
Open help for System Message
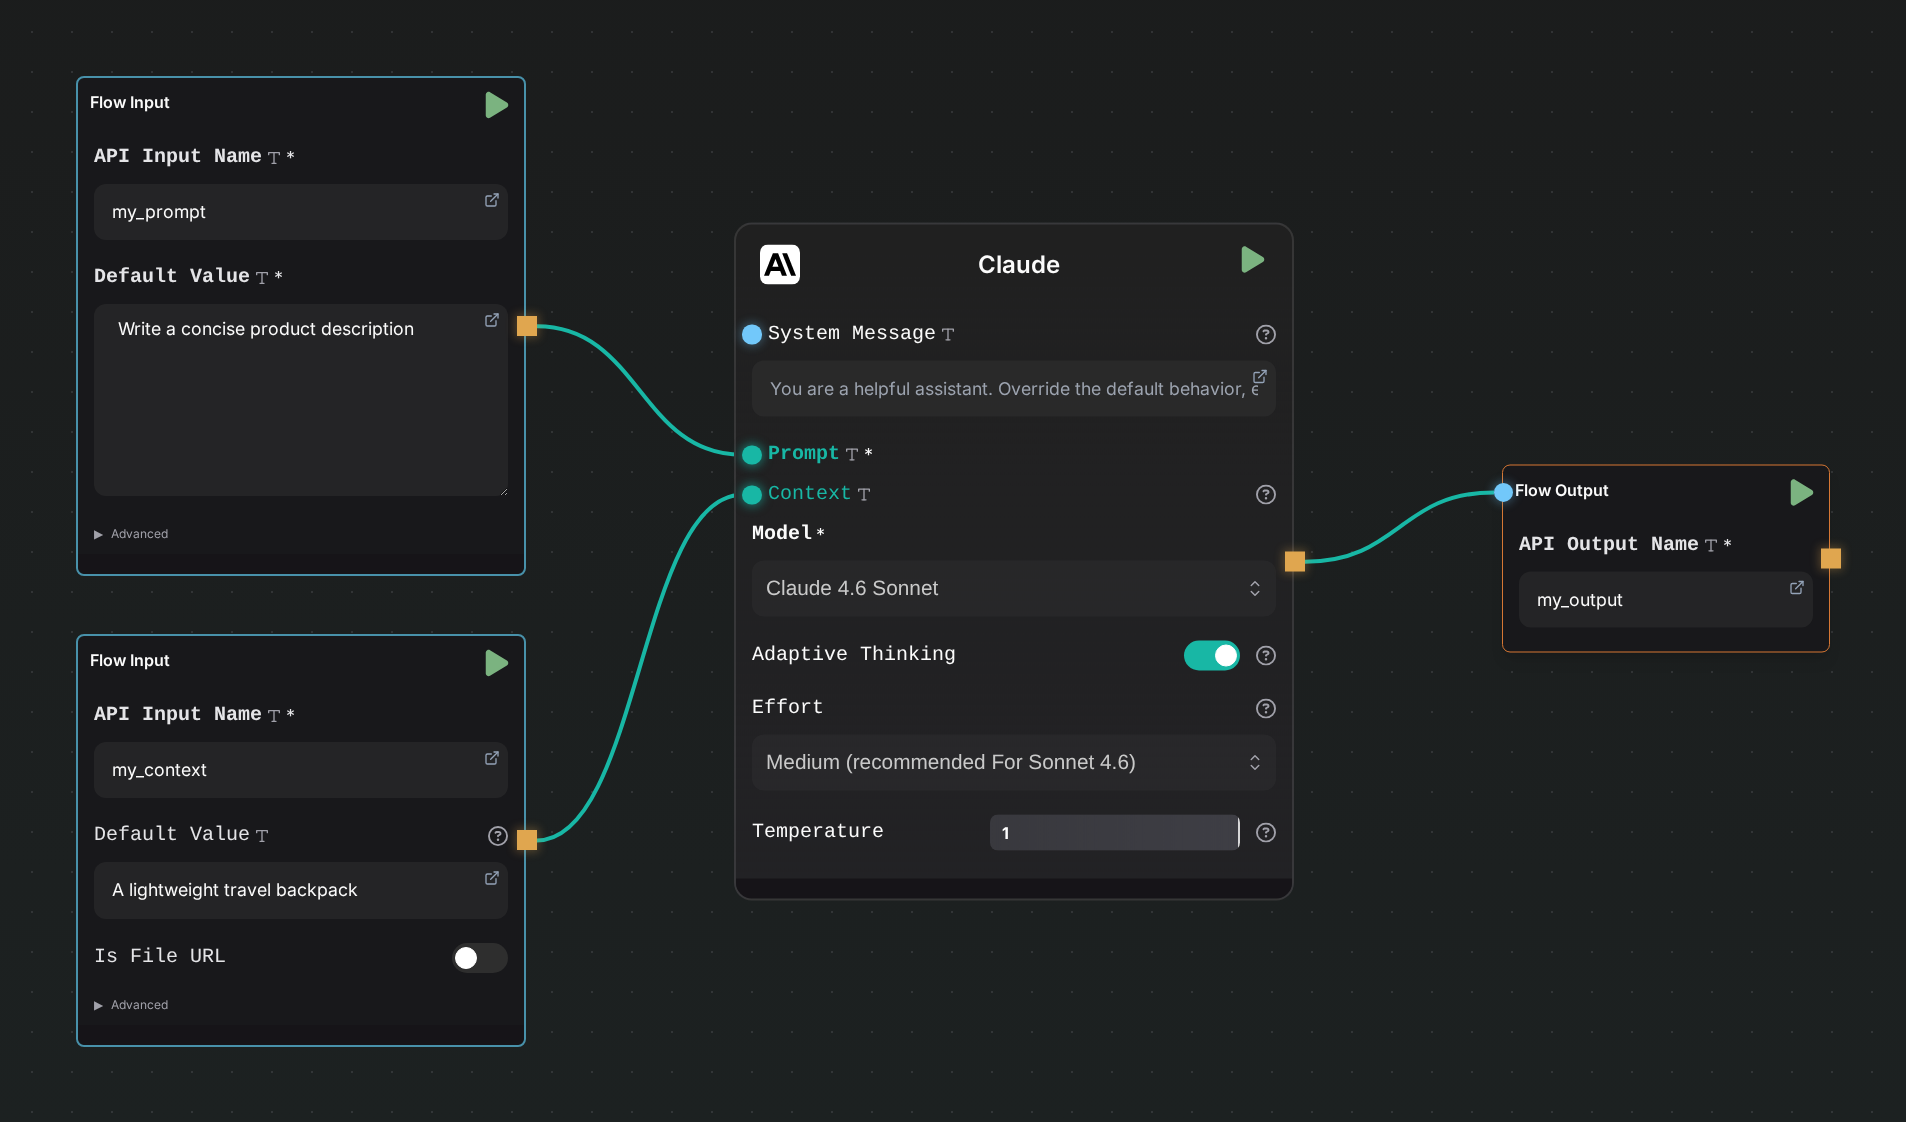[x=1266, y=335]
